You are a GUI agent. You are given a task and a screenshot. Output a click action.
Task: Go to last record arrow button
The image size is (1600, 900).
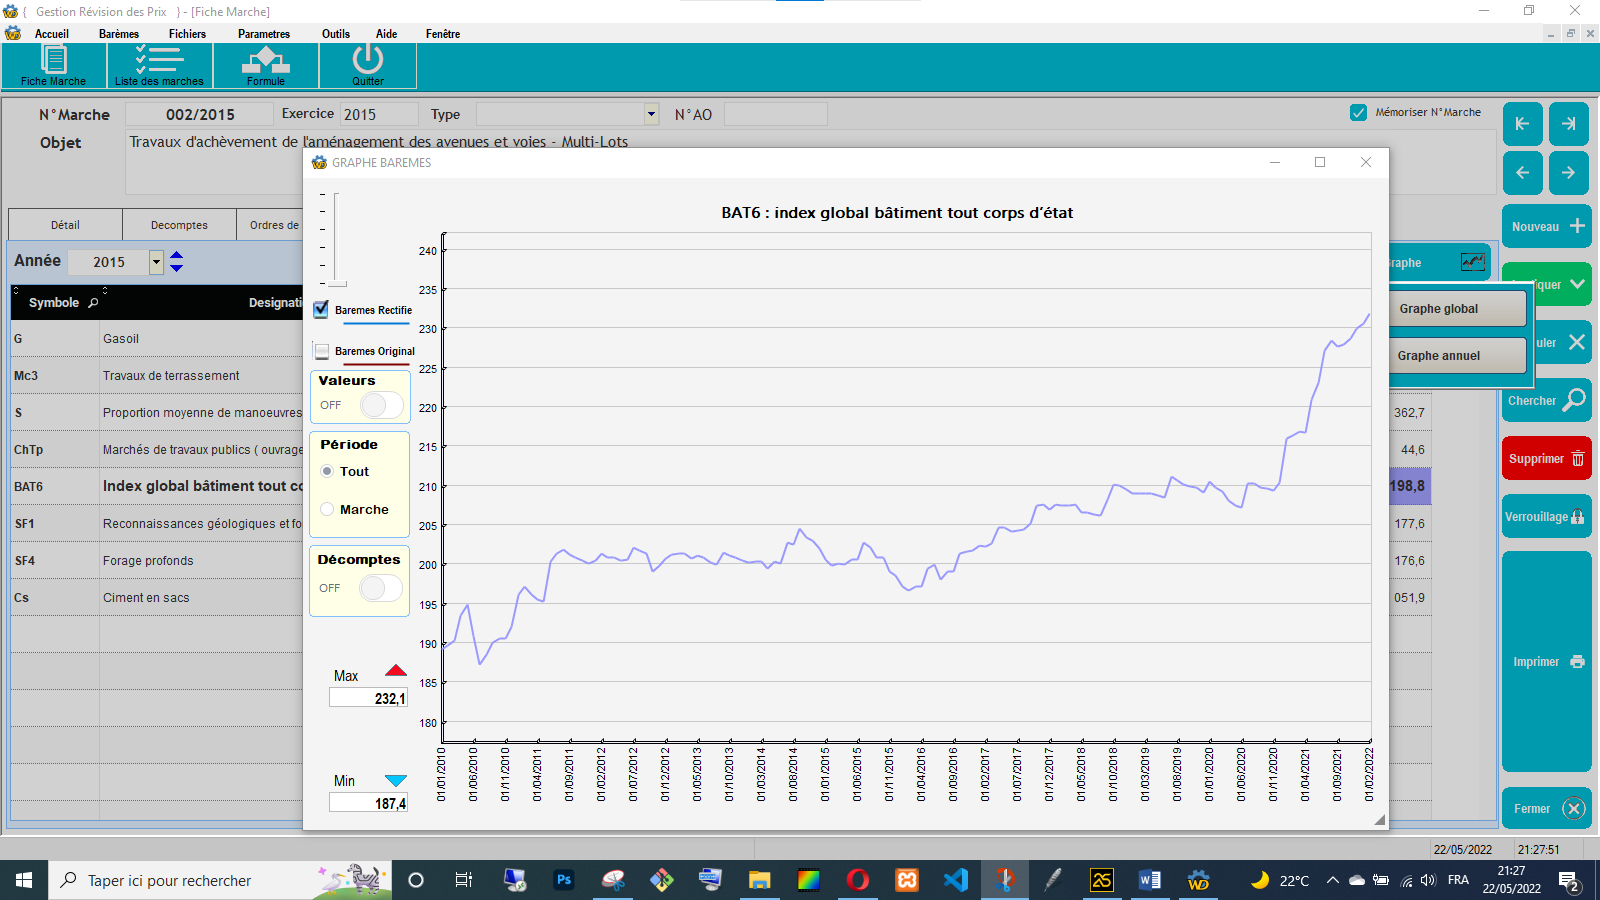coord(1568,124)
